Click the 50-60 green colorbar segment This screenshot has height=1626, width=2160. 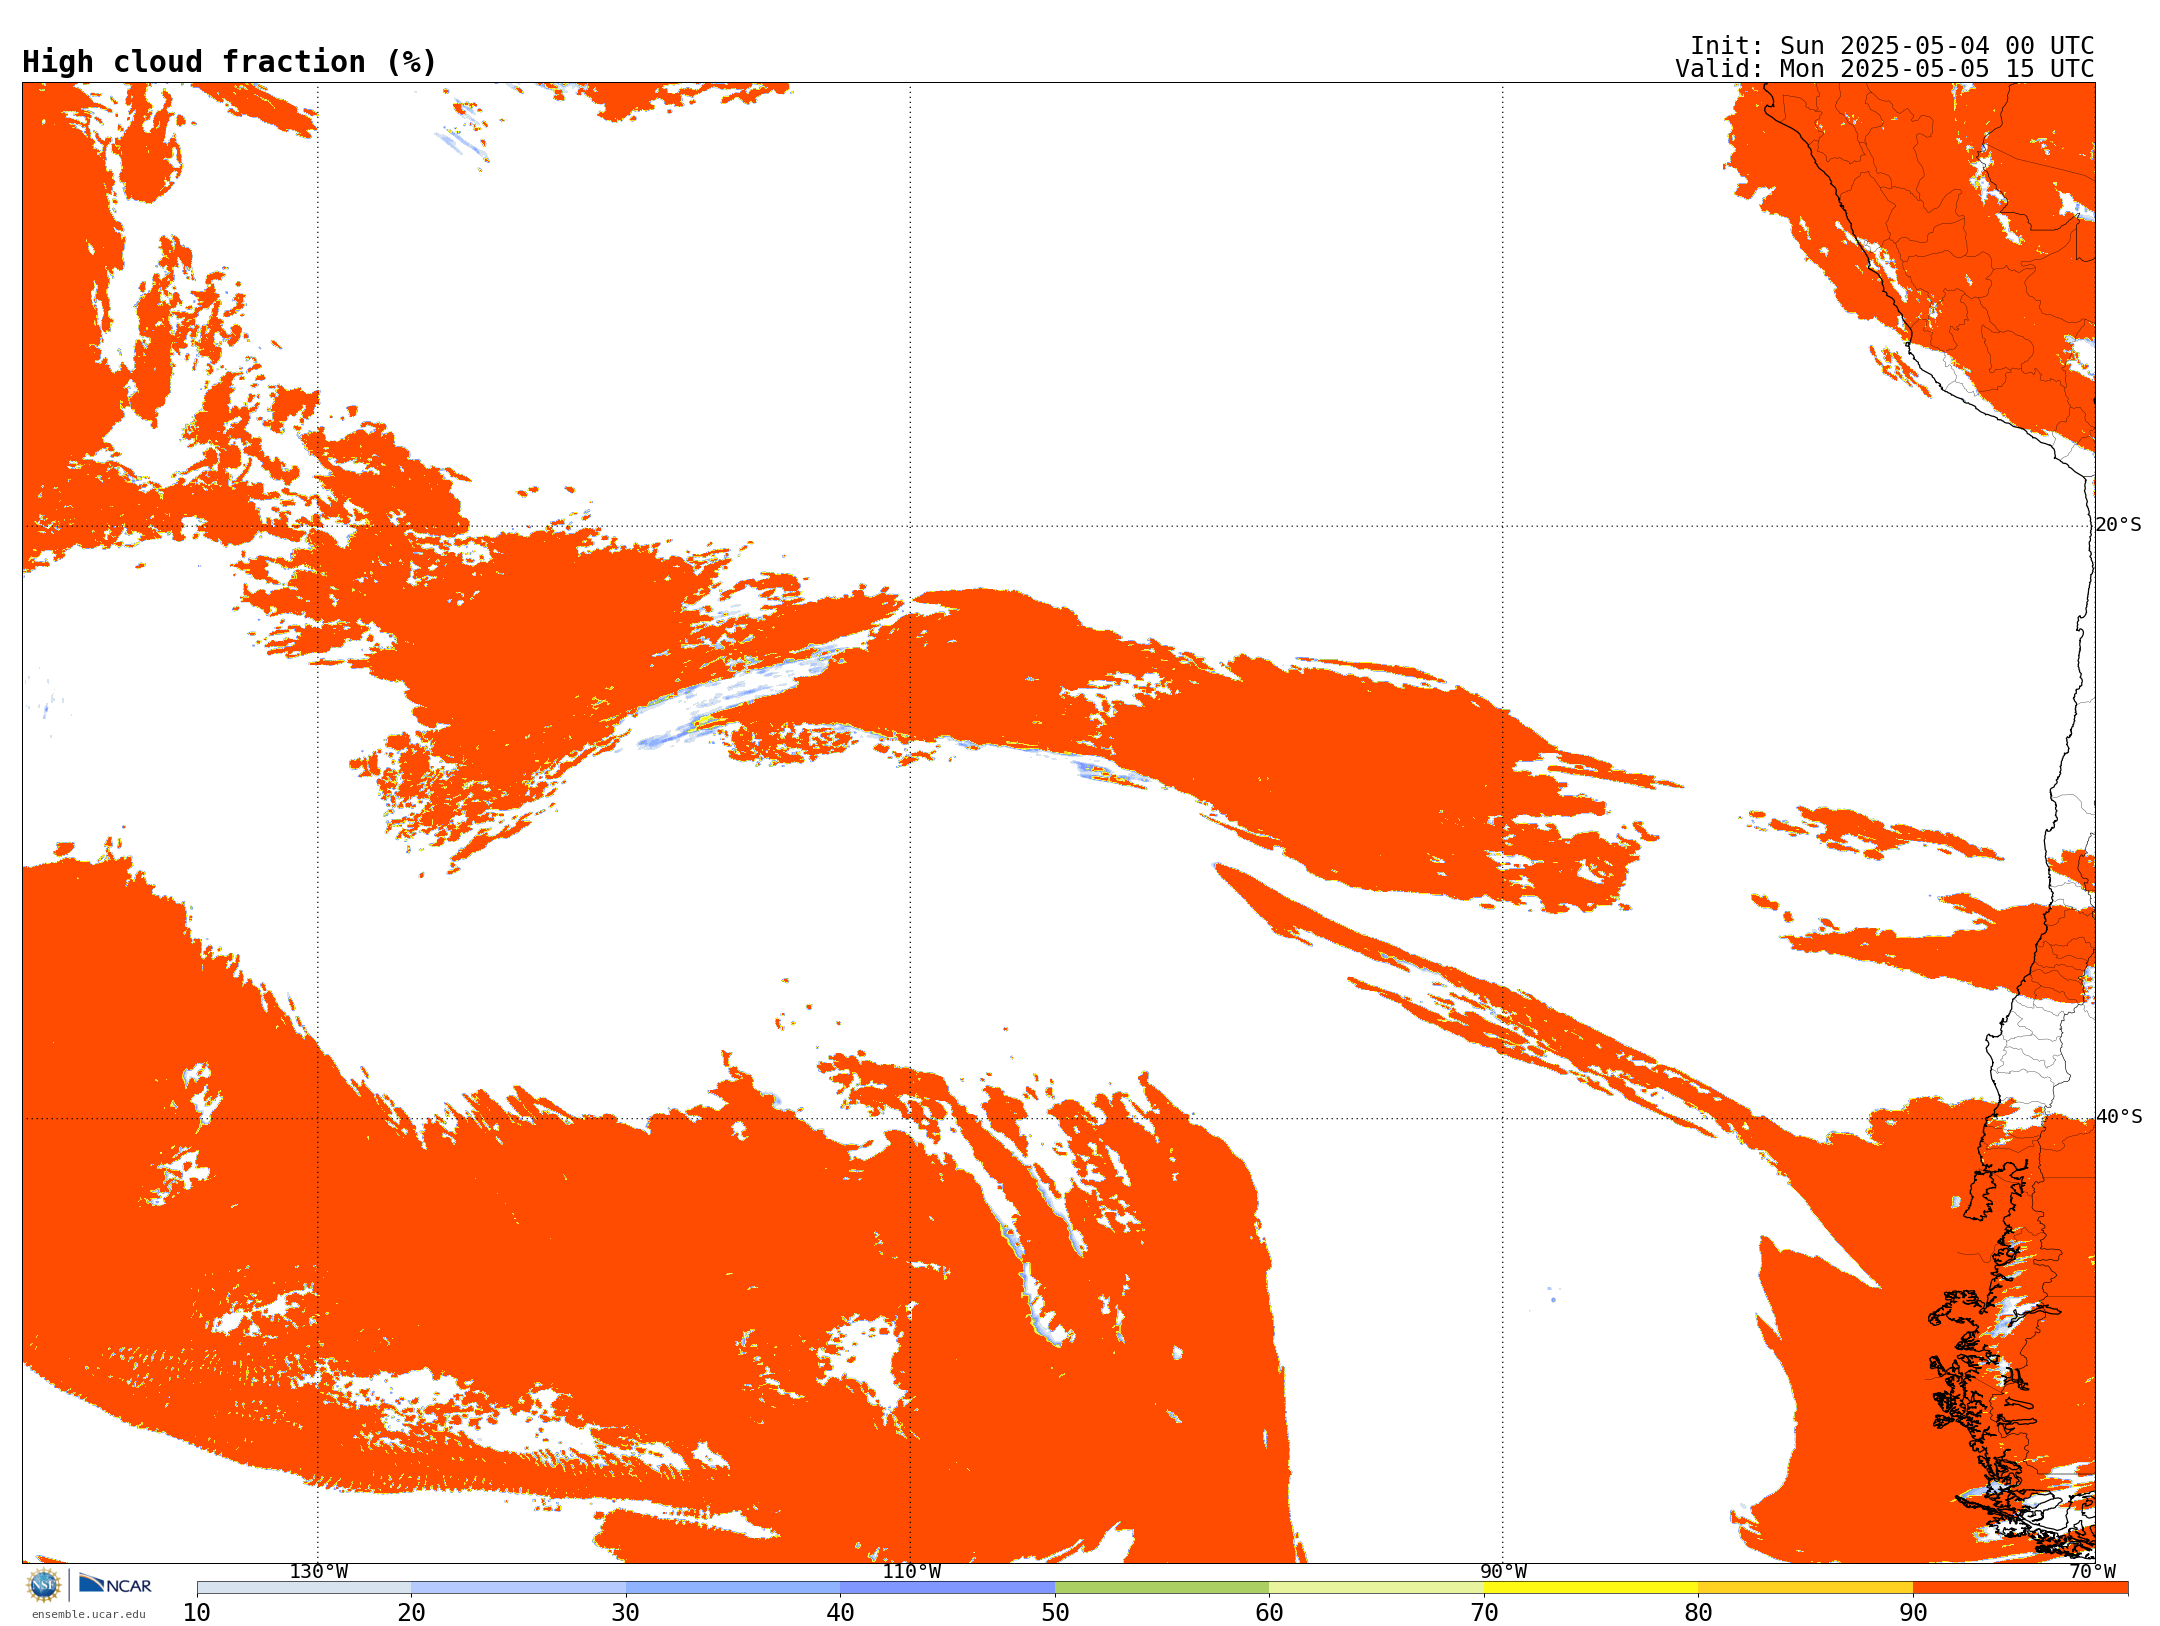pos(1162,1588)
